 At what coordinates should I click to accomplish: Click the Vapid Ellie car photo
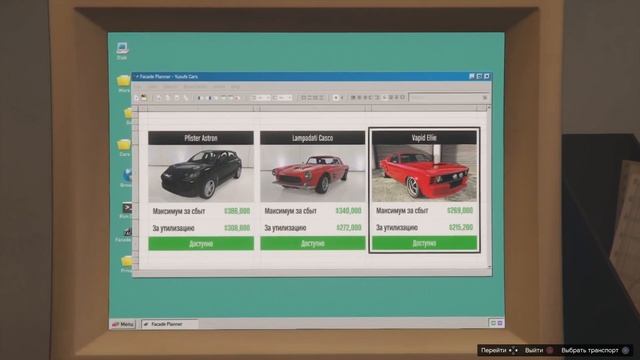(x=424, y=173)
